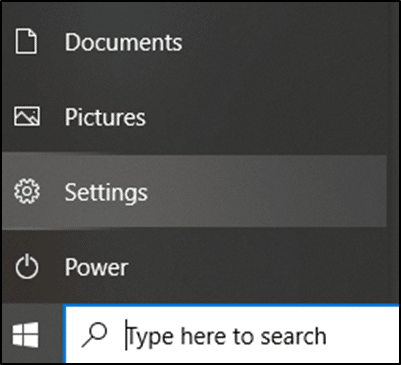Click empty row area beside Pictures label

click(272, 117)
